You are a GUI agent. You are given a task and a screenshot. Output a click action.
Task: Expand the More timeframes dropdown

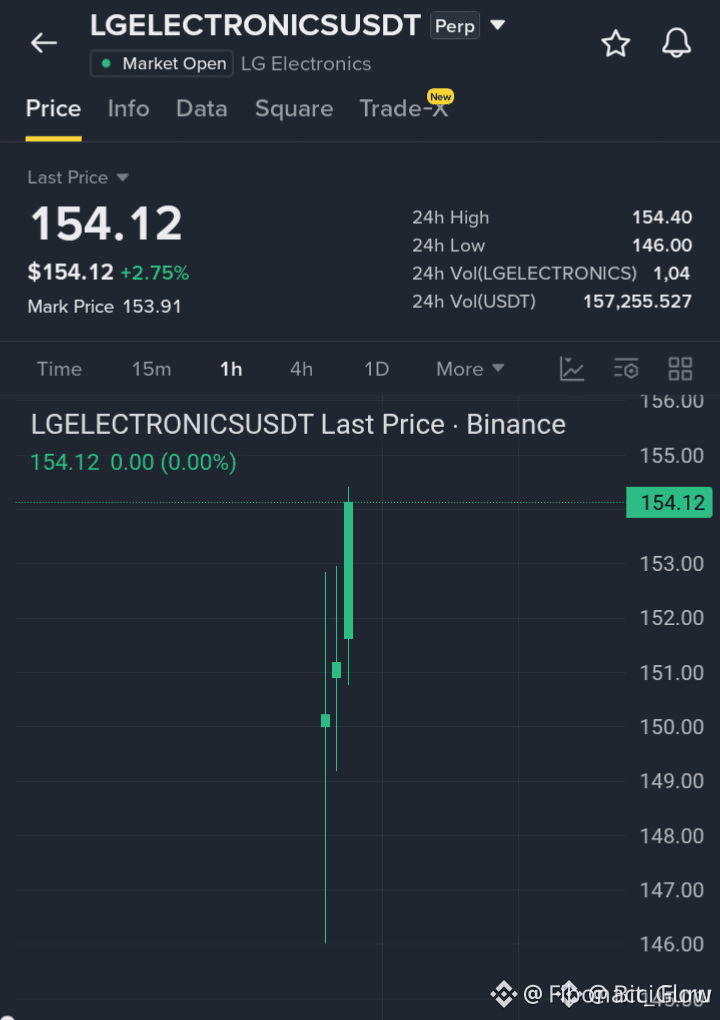pos(470,369)
